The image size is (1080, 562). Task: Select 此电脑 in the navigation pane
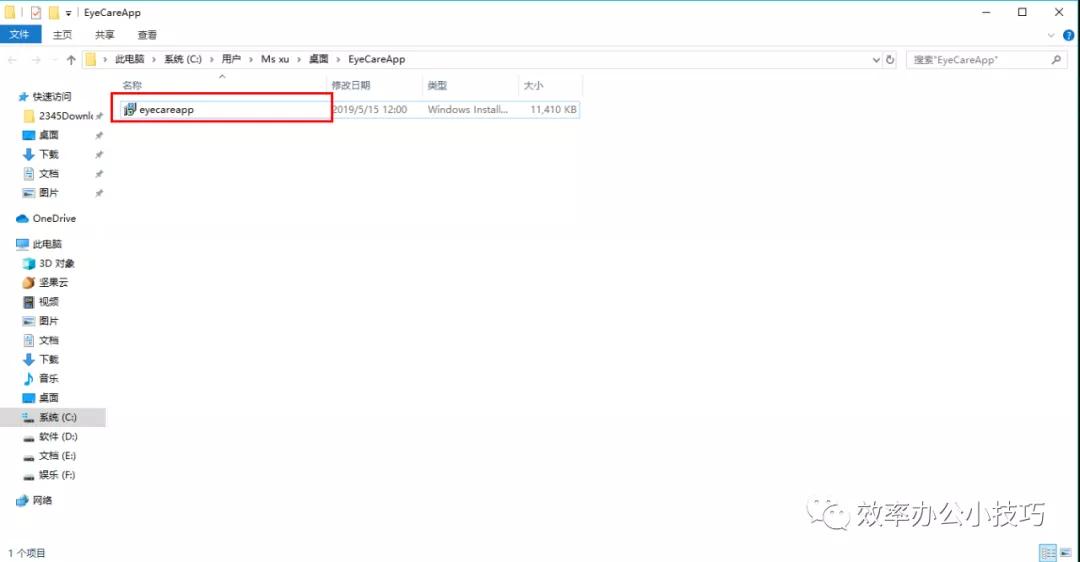pos(46,244)
